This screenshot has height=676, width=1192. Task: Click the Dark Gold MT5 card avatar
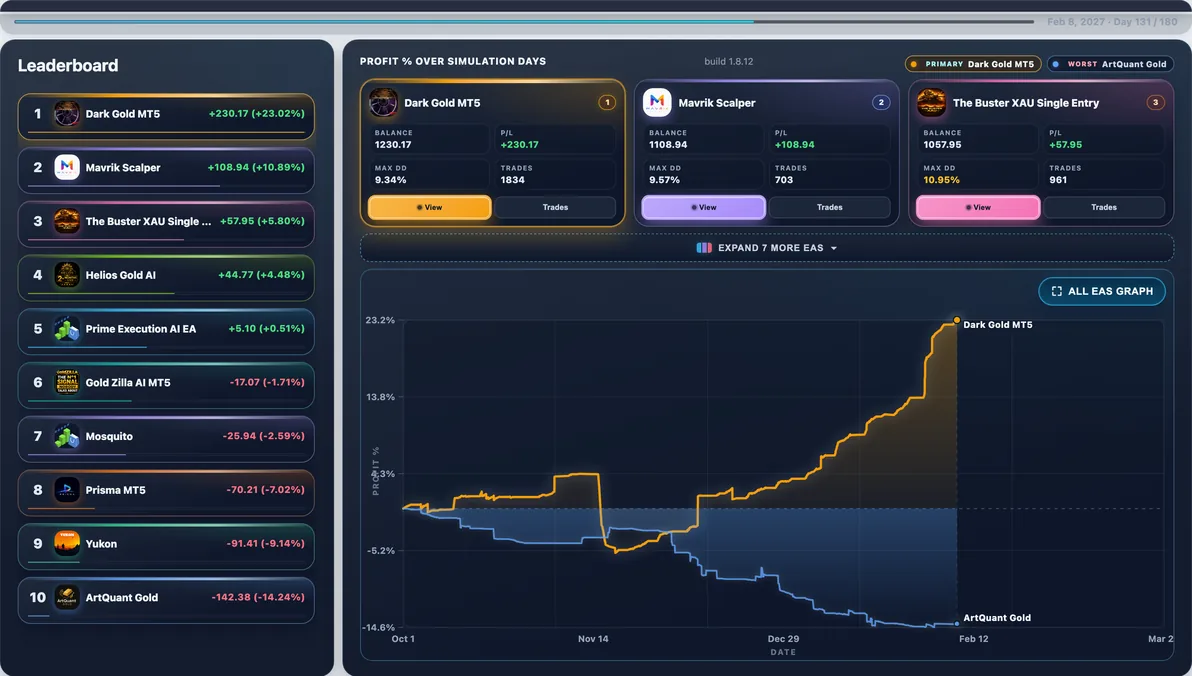point(383,103)
